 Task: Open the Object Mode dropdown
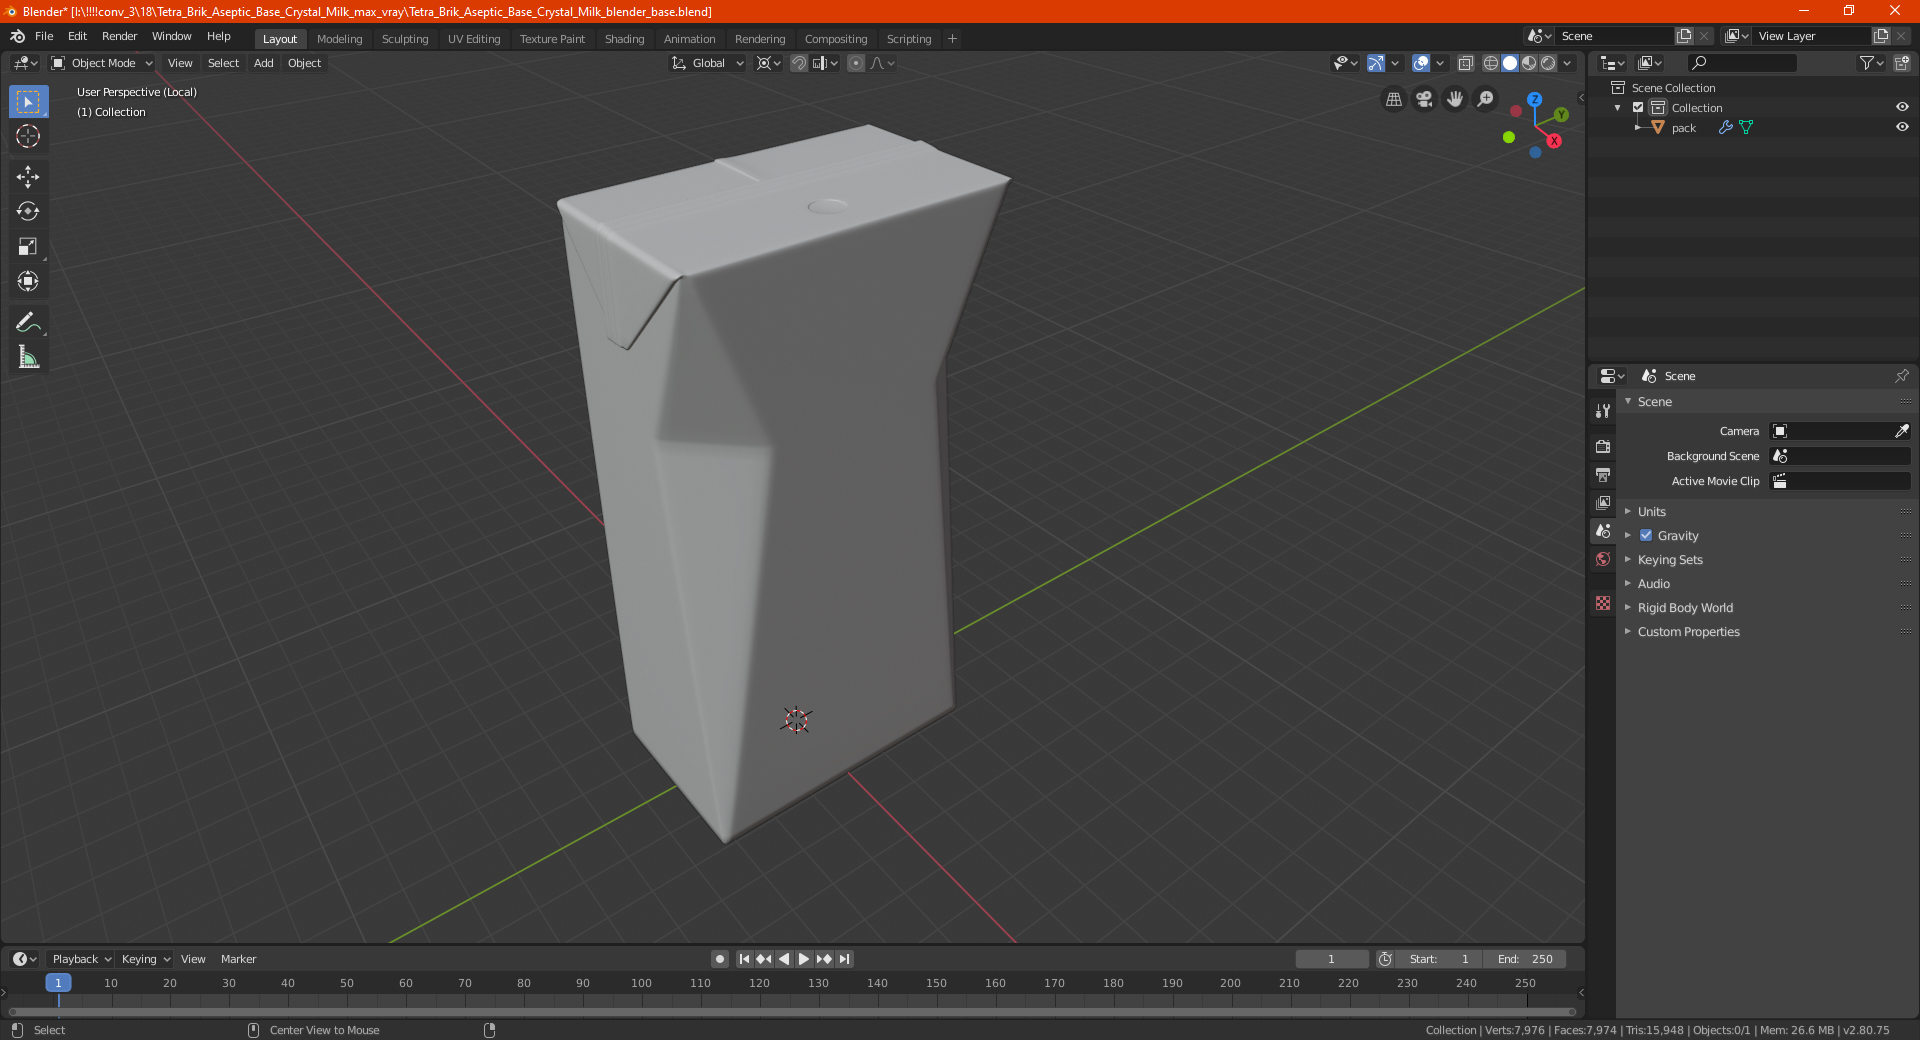pos(102,63)
